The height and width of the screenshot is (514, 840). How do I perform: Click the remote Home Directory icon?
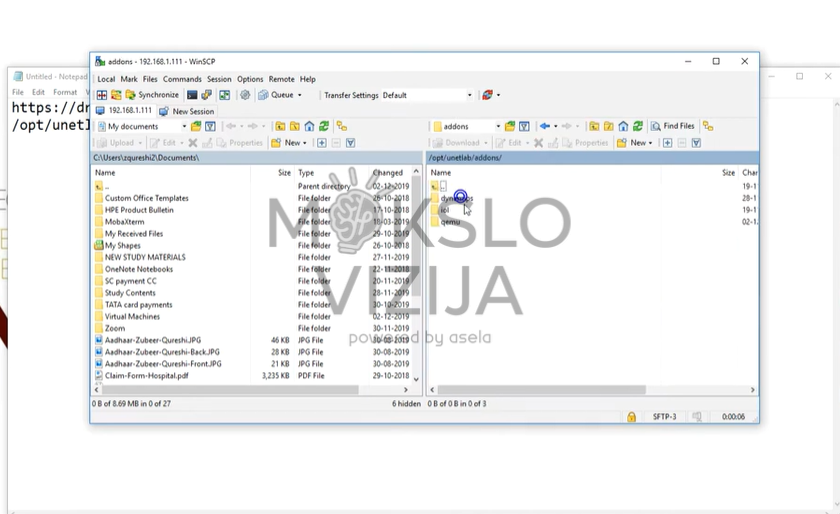[x=623, y=126]
